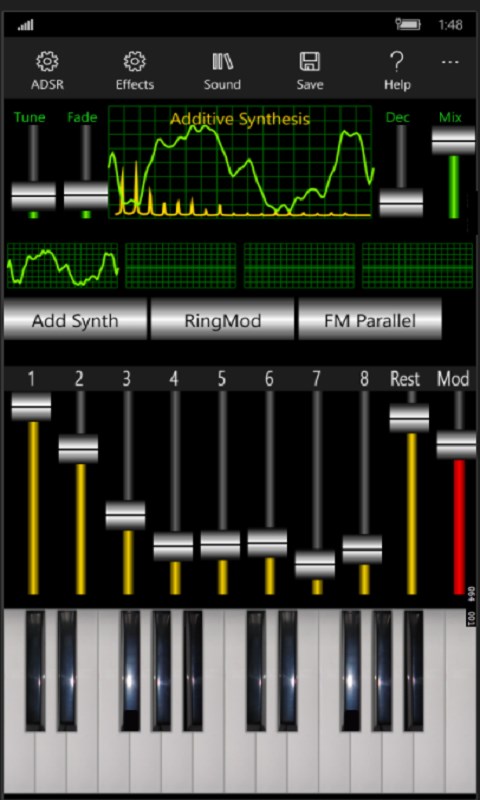Click the Additive Synthesis waveform display
This screenshot has width=480, height=800.
click(x=240, y=162)
